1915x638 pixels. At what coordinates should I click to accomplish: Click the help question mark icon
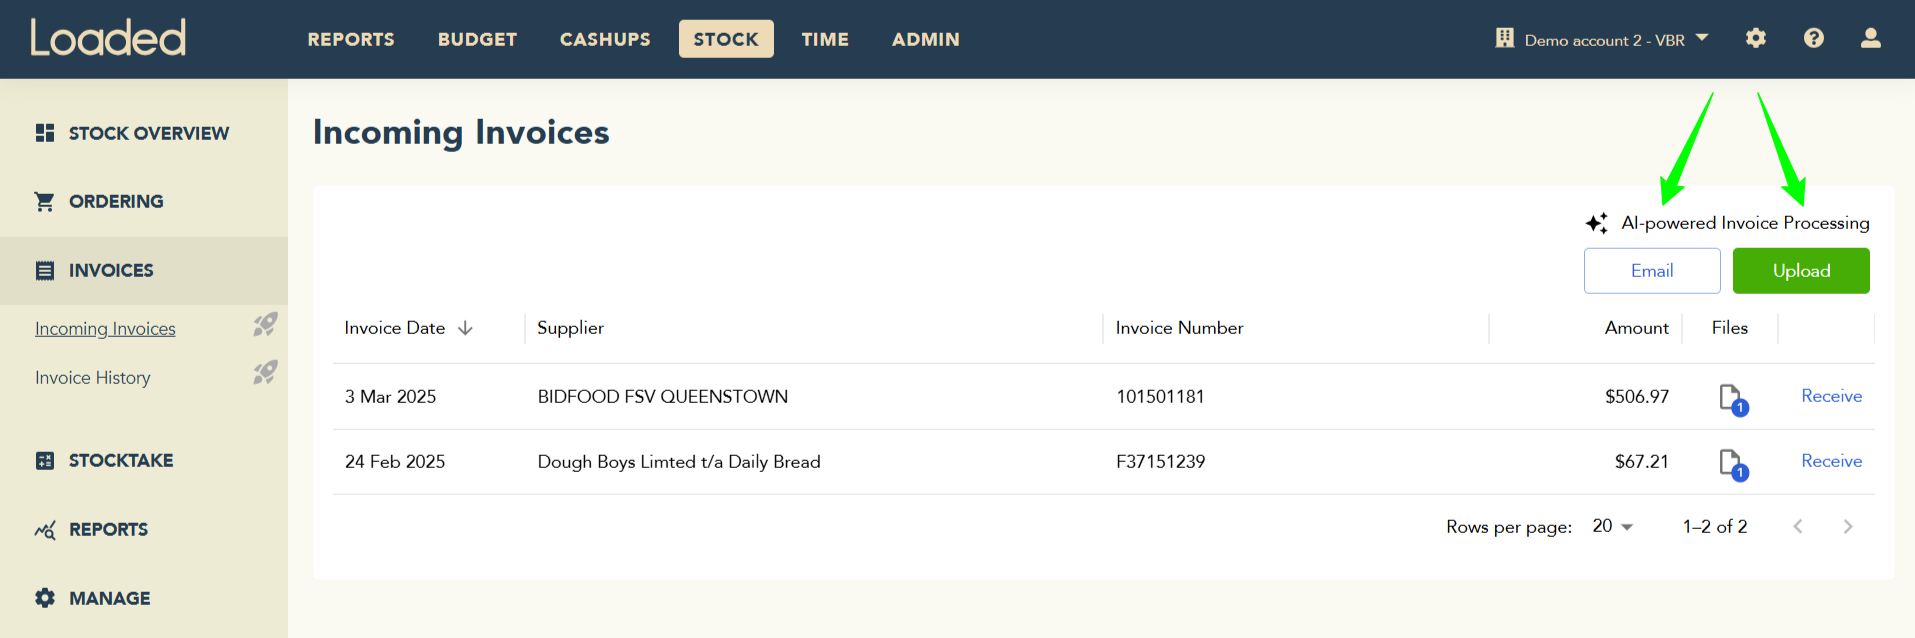[1813, 38]
